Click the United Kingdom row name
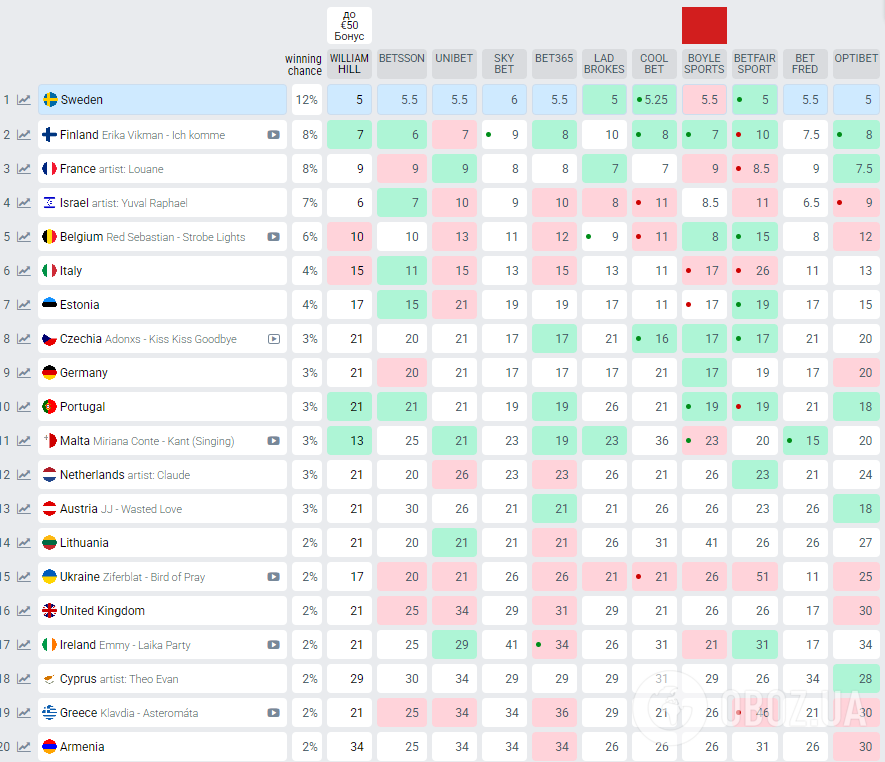This screenshot has height=762, width=885. click(x=102, y=611)
